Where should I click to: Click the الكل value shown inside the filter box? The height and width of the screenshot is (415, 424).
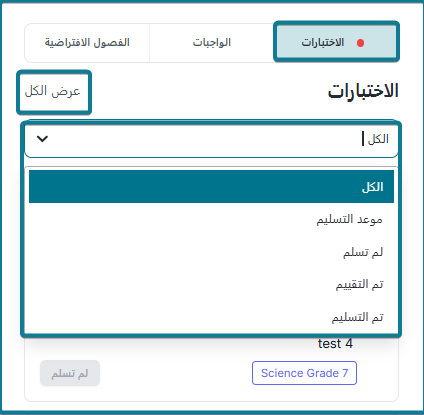(x=378, y=139)
